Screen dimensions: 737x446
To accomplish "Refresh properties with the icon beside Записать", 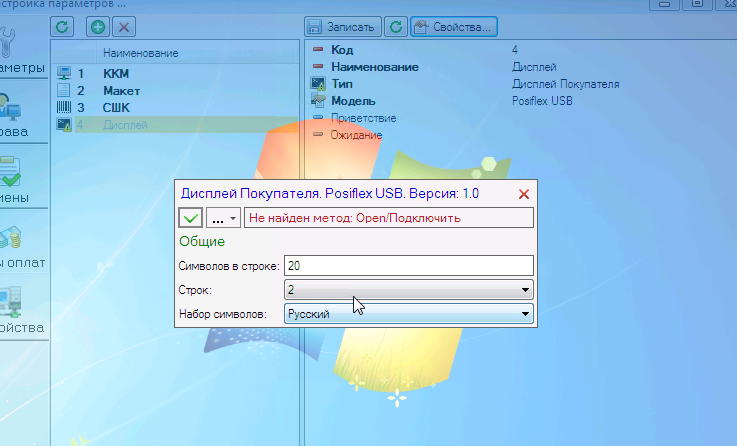I will click(x=396, y=27).
